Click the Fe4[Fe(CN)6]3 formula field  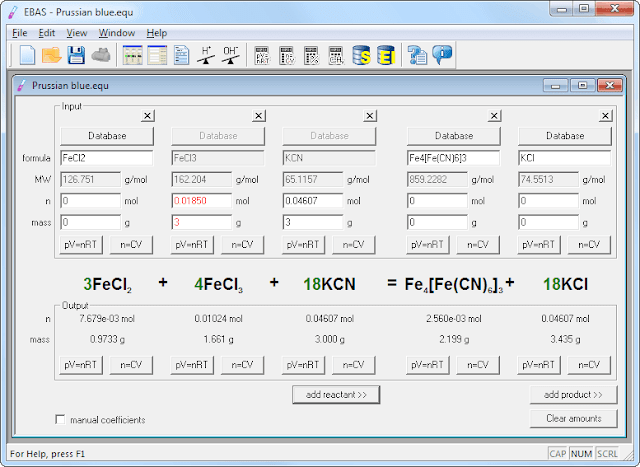click(453, 158)
